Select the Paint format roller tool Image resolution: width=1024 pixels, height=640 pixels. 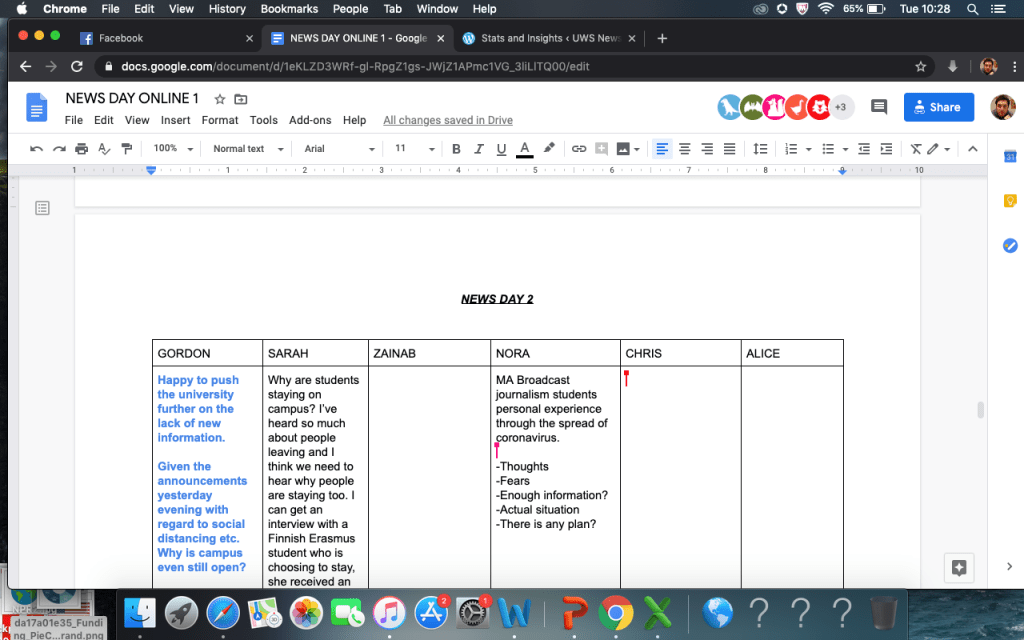click(x=127, y=149)
